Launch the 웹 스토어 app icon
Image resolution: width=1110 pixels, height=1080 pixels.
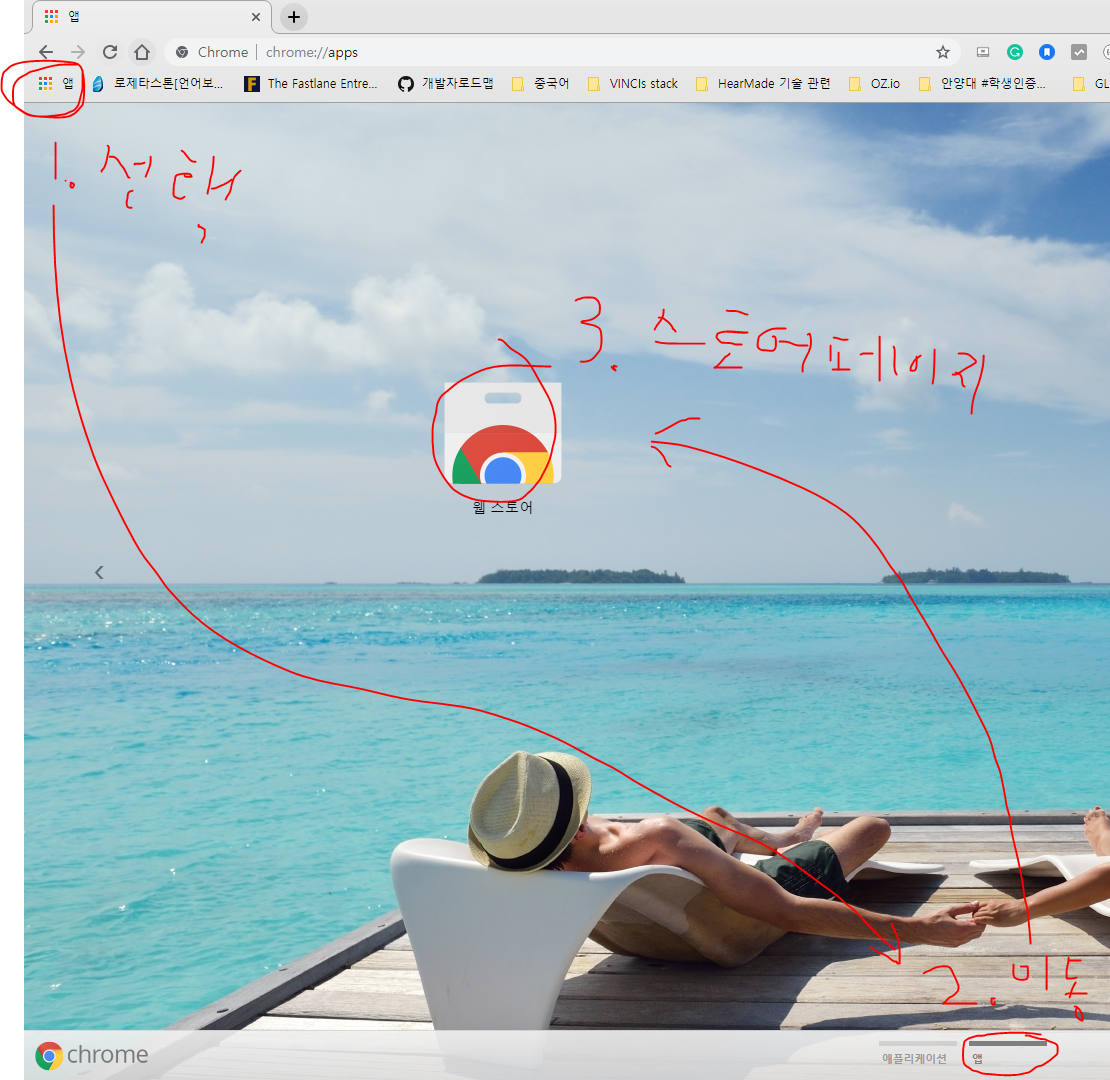pos(503,433)
